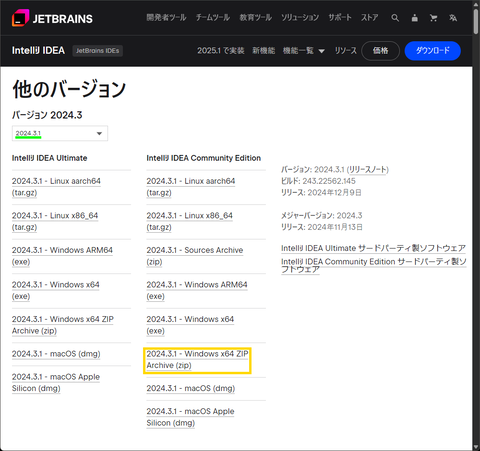The image size is (480, 451).
Task: Click the リリース: 2024年12月9日 text
Action: 321,193
